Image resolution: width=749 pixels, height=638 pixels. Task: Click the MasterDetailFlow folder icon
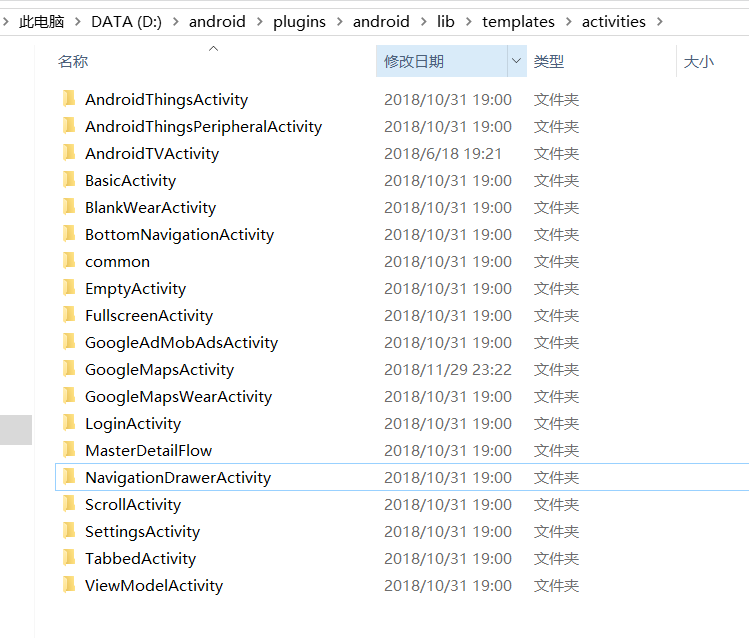[69, 450]
